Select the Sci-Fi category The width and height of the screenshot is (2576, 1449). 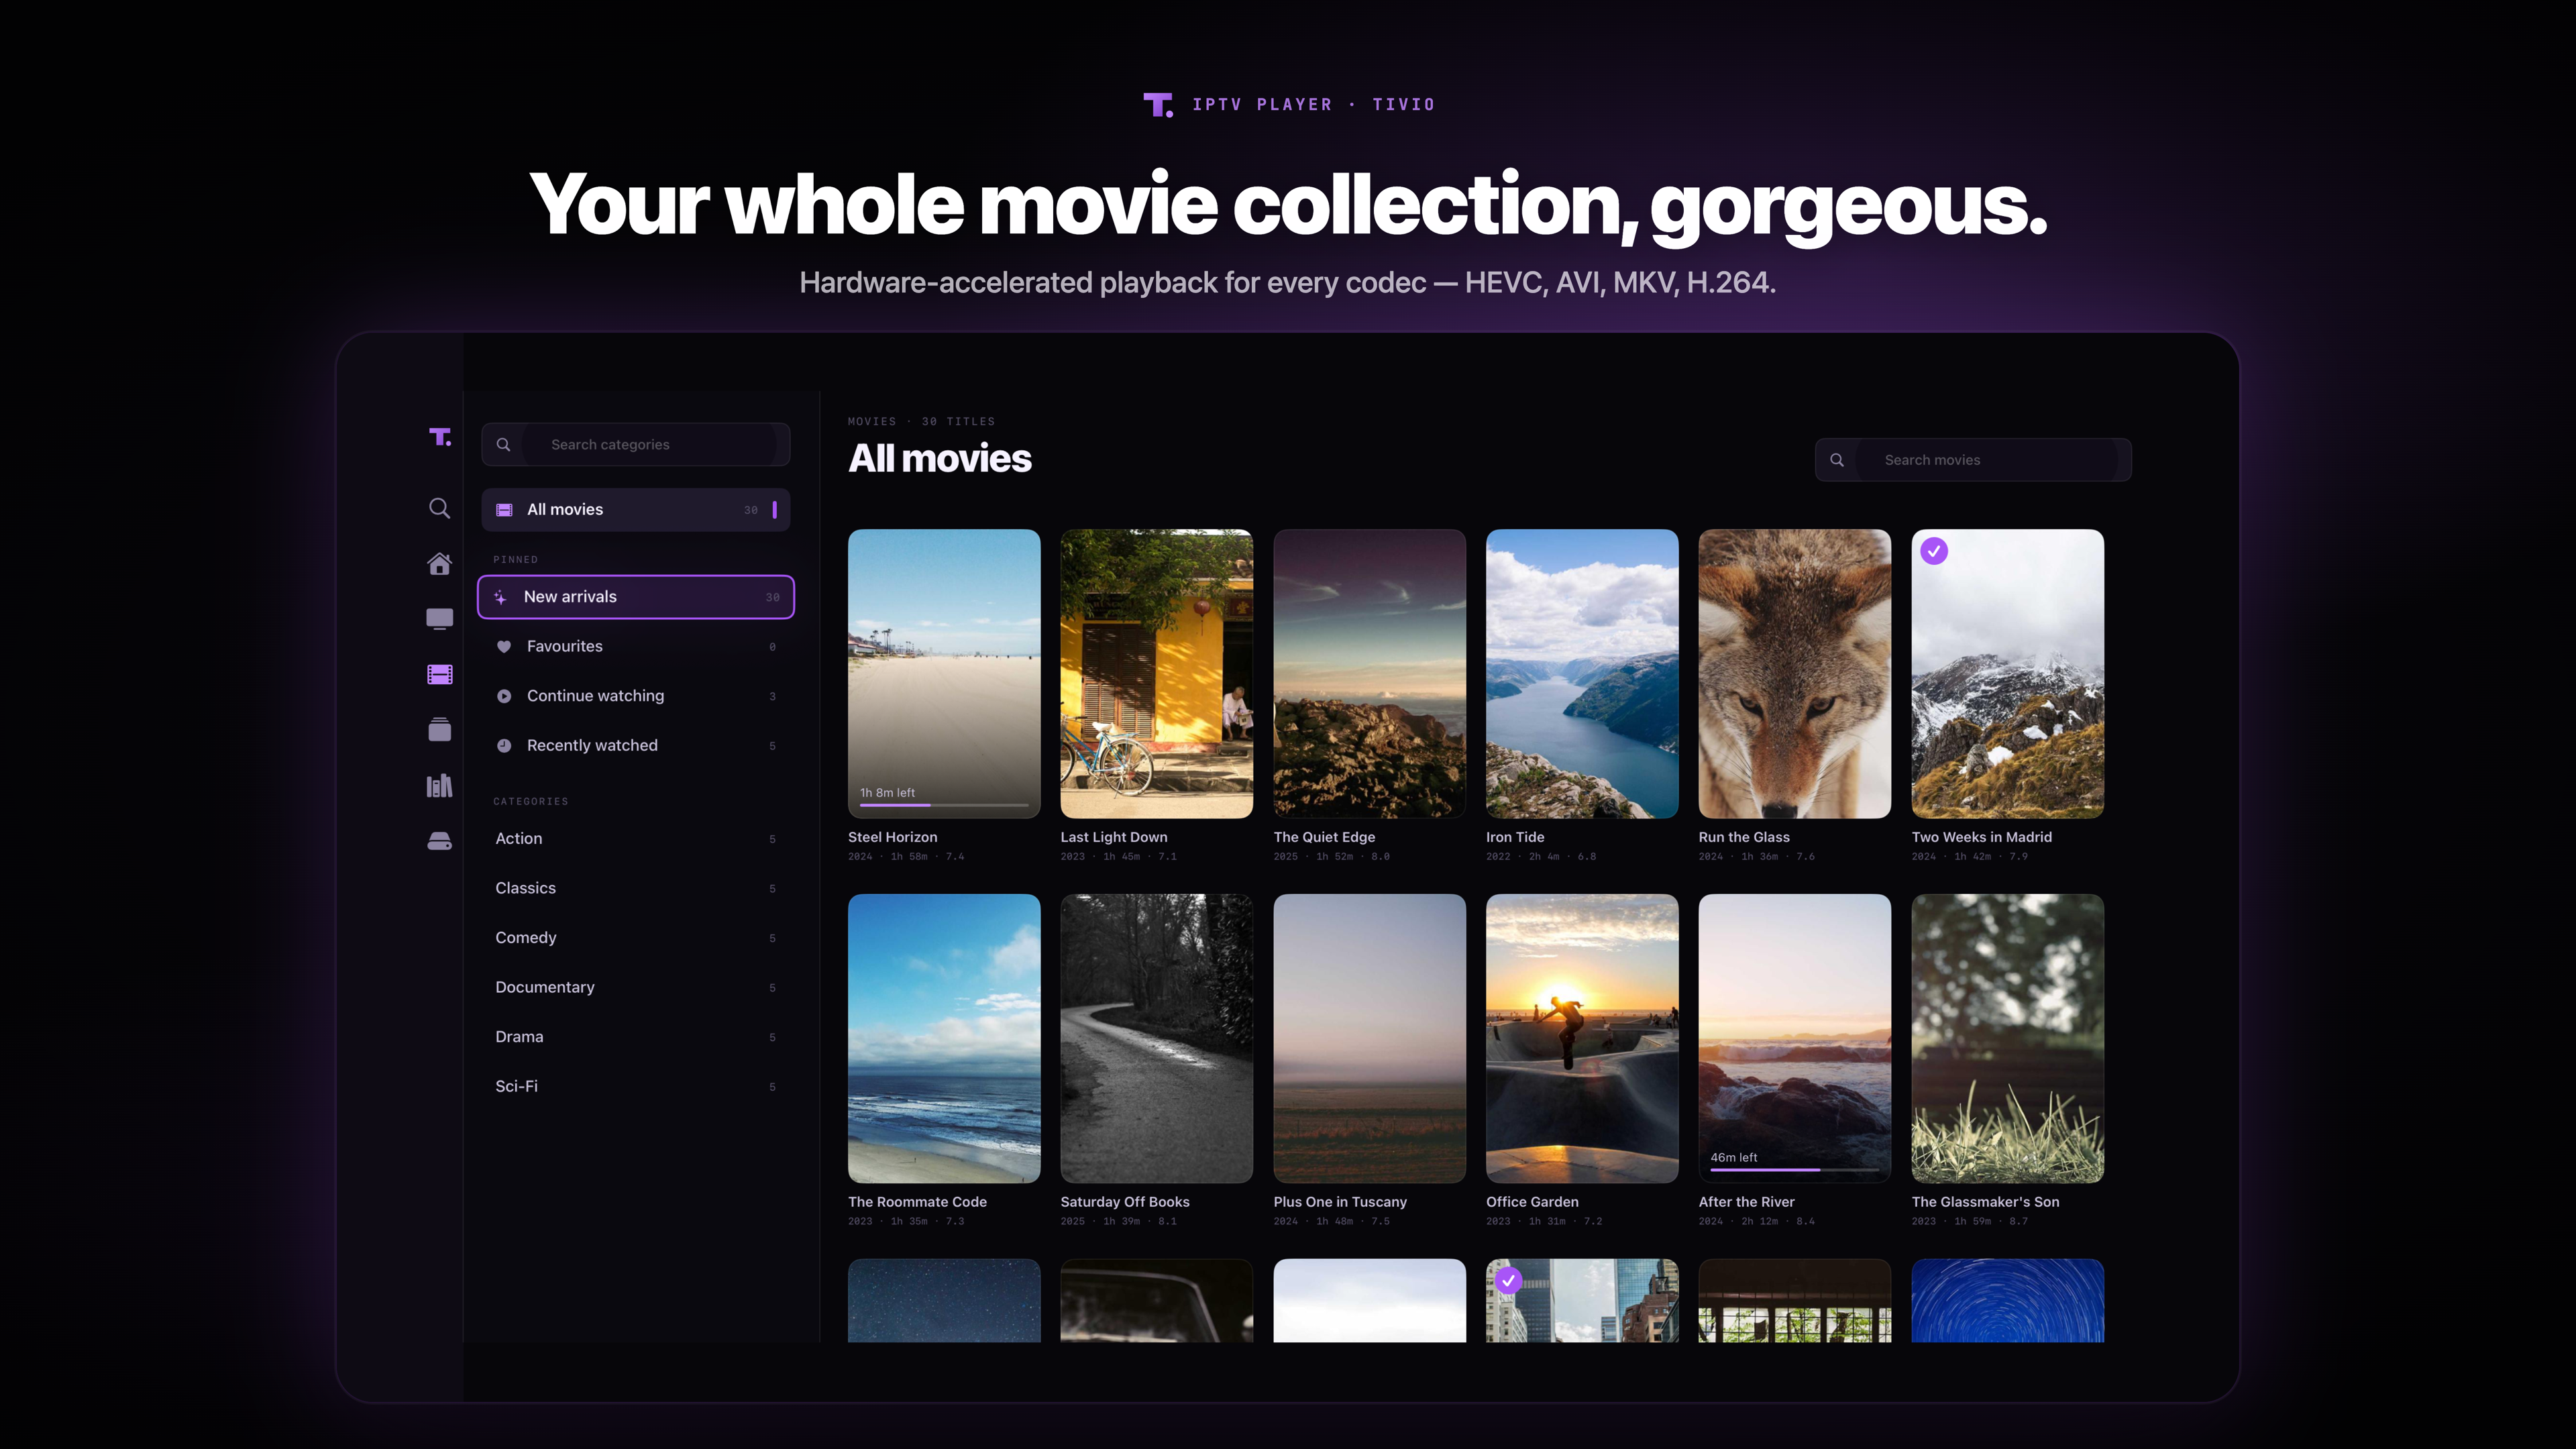pos(636,1086)
